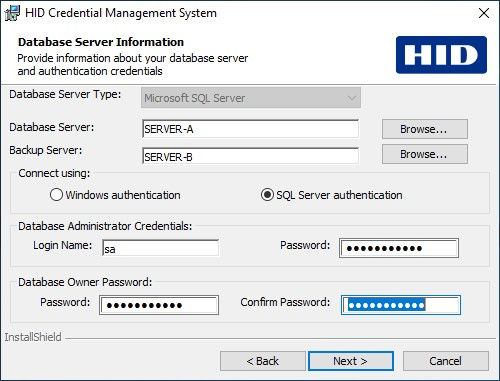Click the SQL Server authentication label text
The image size is (500, 381).
pyautogui.click(x=339, y=195)
